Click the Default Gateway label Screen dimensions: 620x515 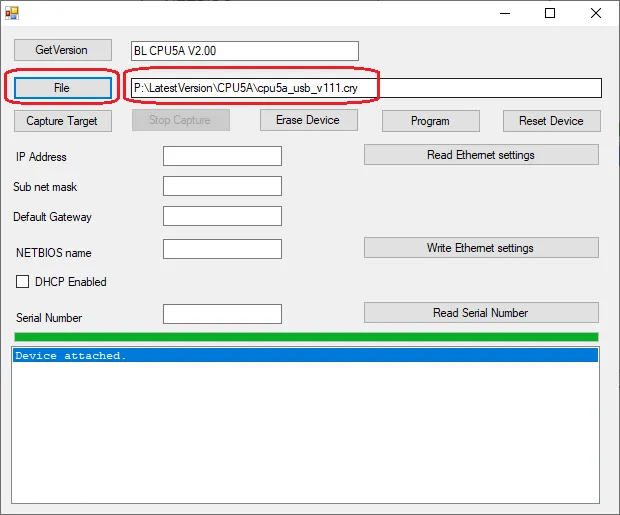tap(52, 217)
